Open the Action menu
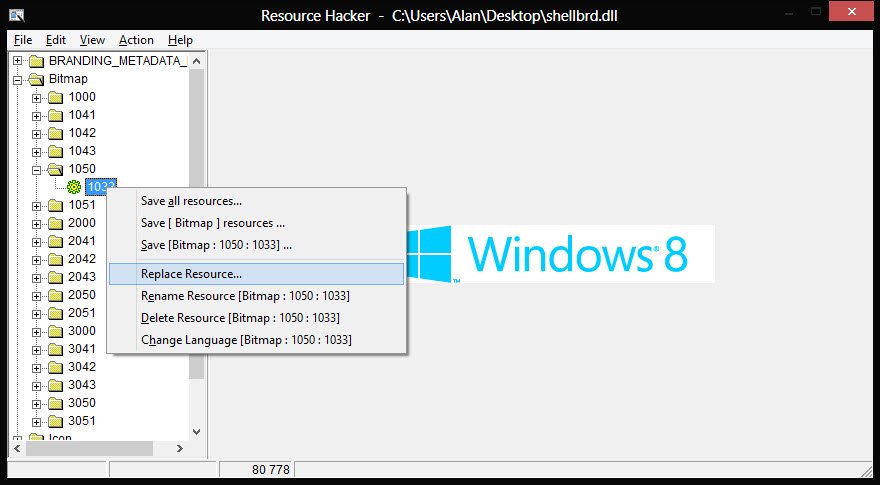This screenshot has width=880, height=485. (136, 40)
